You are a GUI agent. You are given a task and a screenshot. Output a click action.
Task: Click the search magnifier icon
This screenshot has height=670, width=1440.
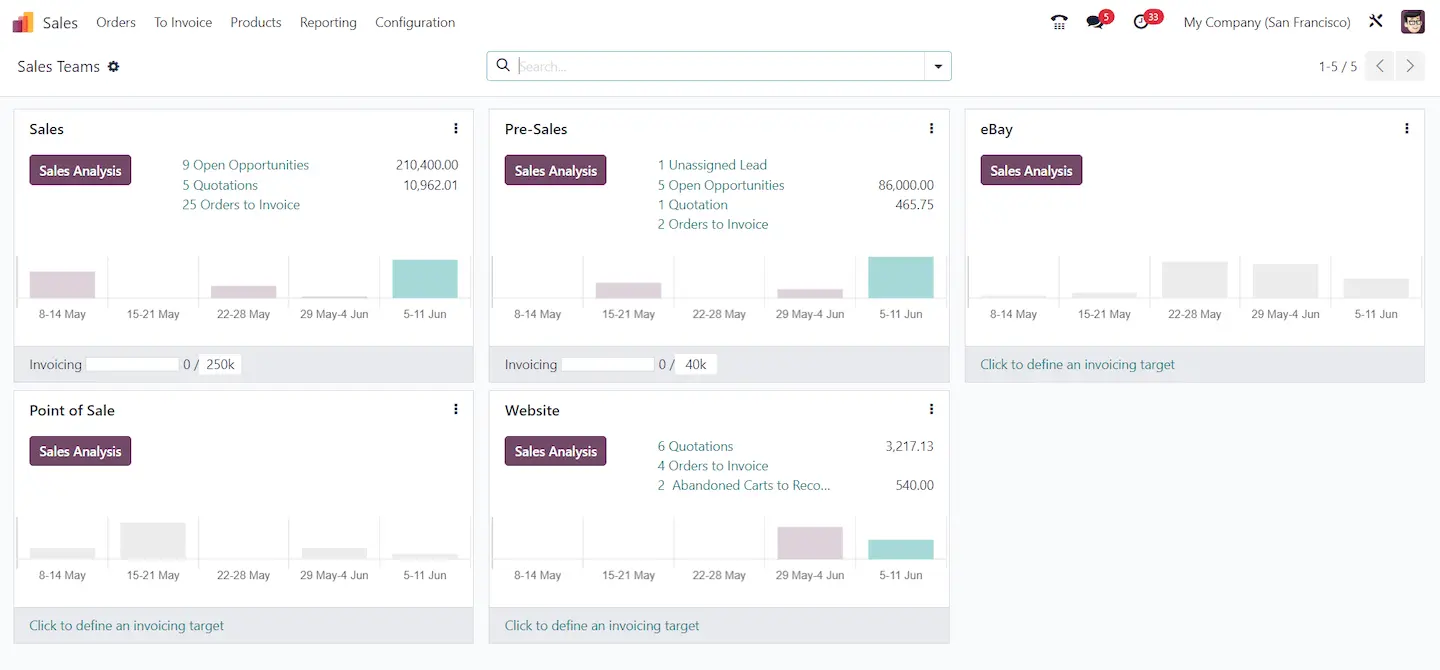click(x=503, y=66)
